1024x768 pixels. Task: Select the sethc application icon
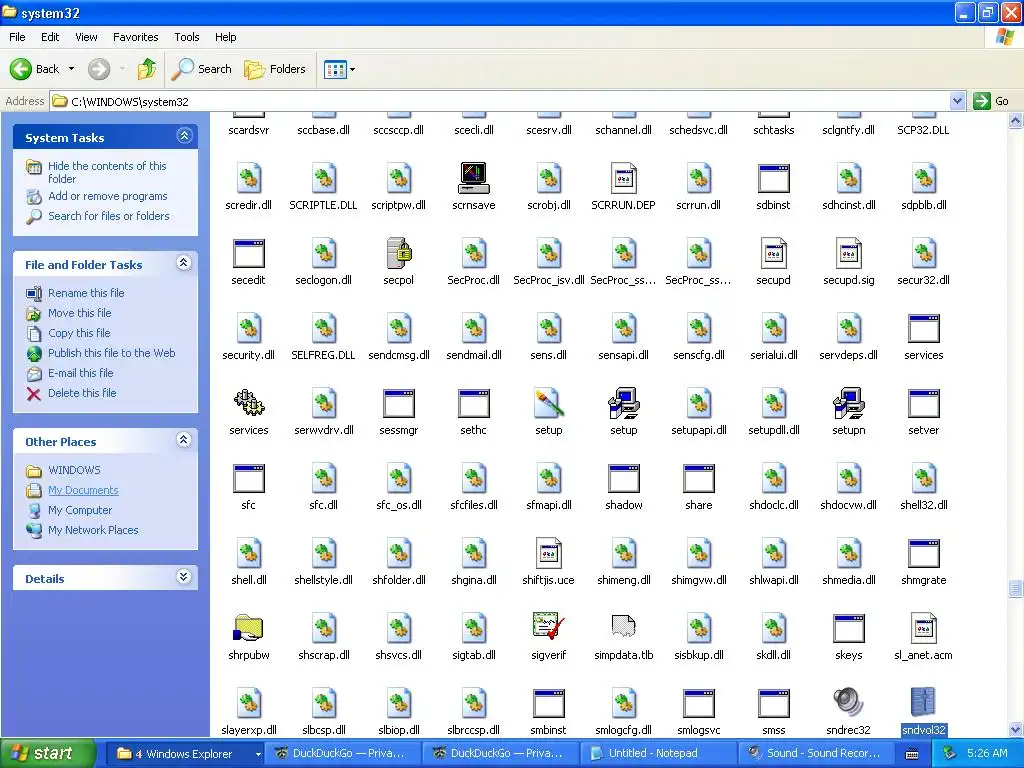tap(473, 403)
